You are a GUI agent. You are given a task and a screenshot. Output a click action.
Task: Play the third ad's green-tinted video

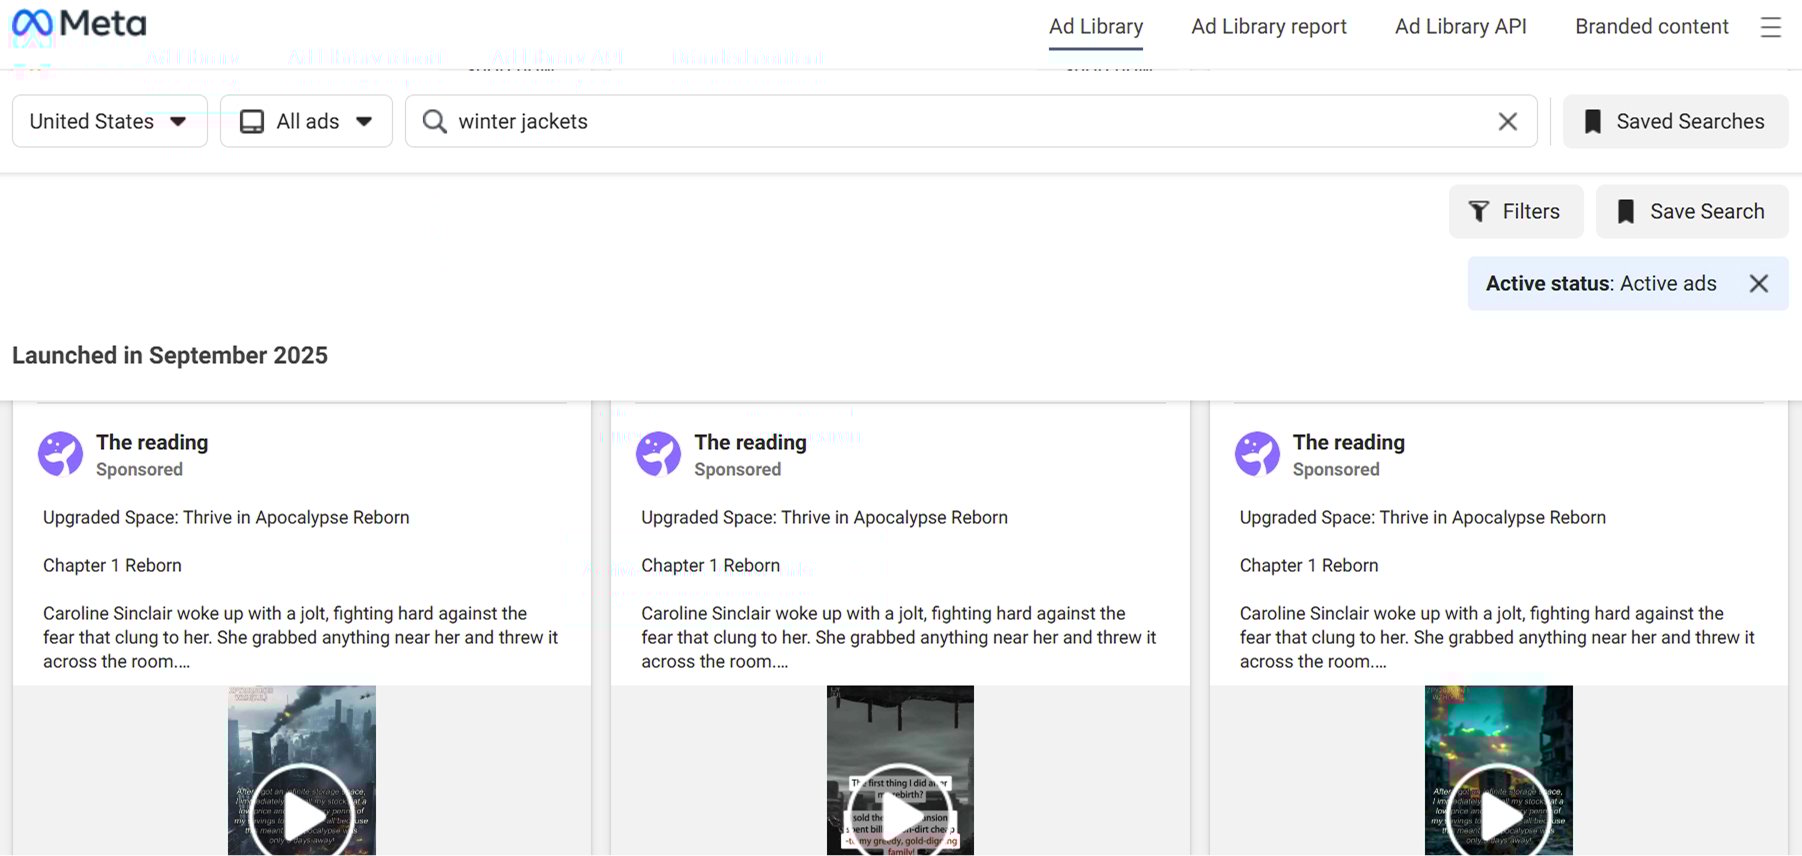click(x=1498, y=814)
